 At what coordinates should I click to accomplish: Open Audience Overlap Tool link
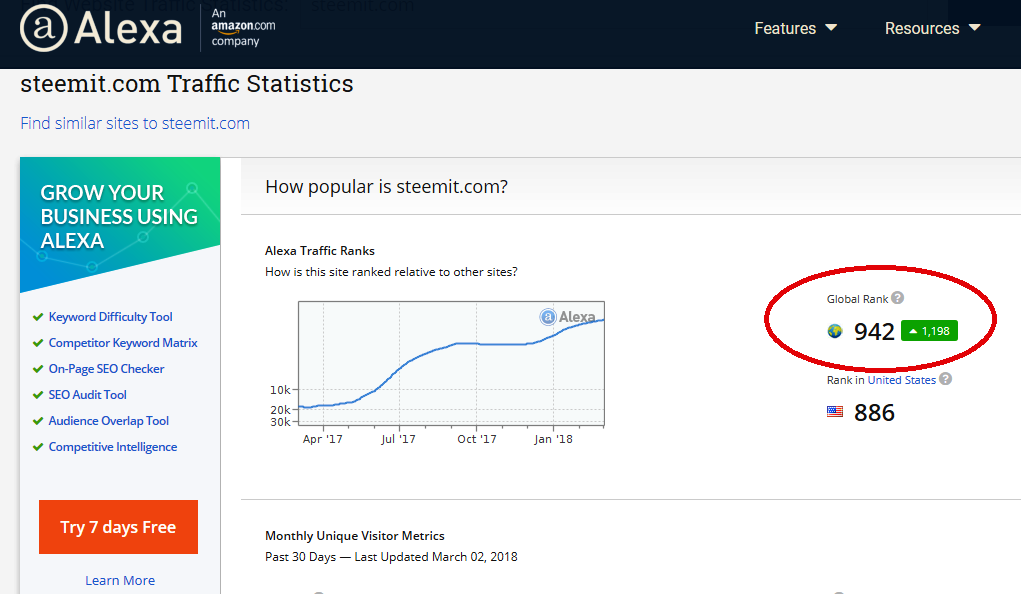point(108,421)
